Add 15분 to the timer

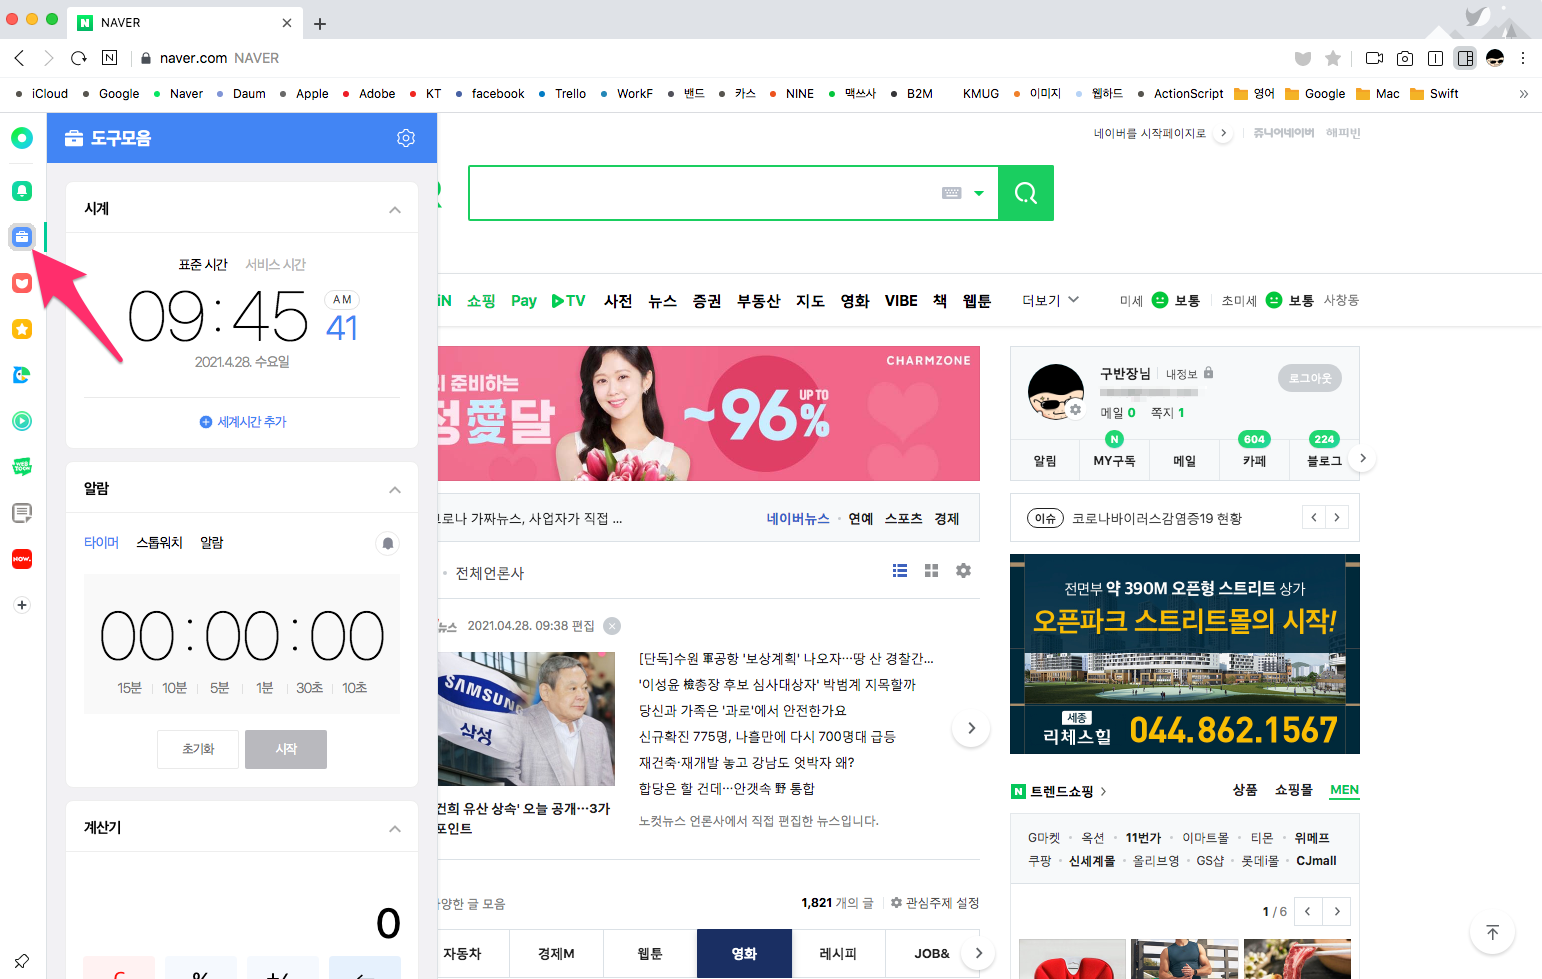pos(129,688)
